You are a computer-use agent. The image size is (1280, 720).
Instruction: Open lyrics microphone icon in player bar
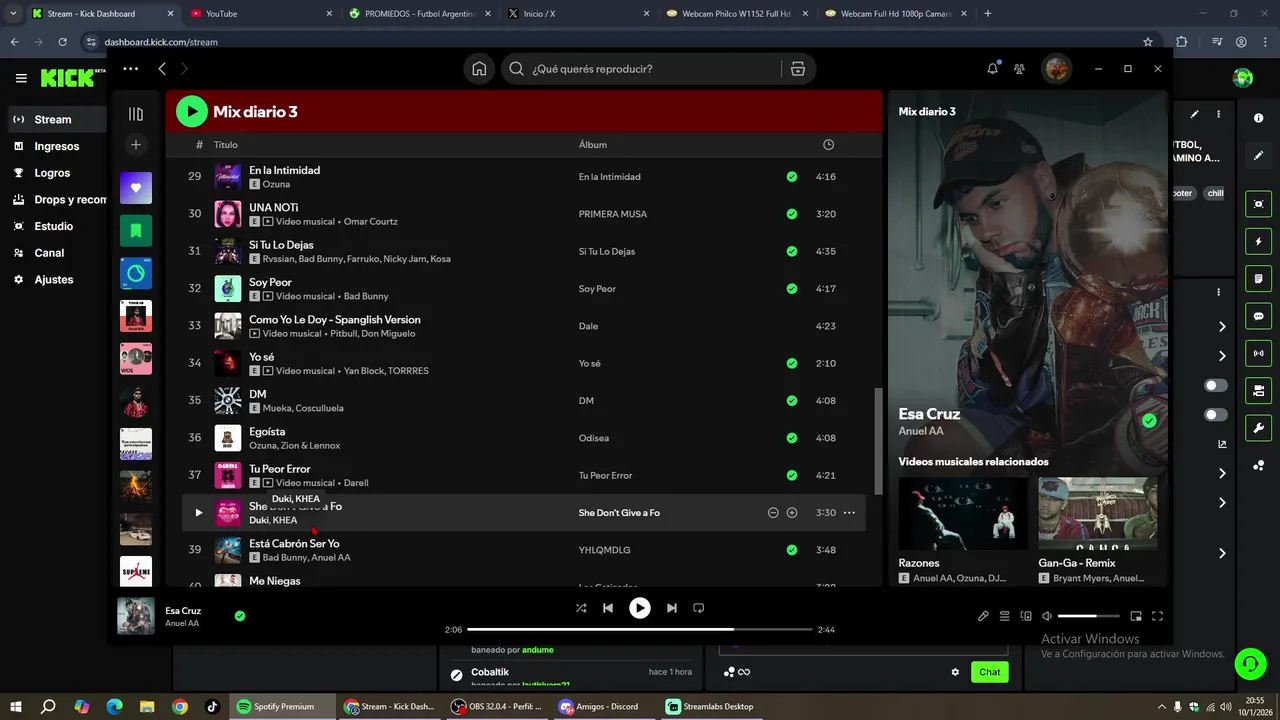point(983,616)
